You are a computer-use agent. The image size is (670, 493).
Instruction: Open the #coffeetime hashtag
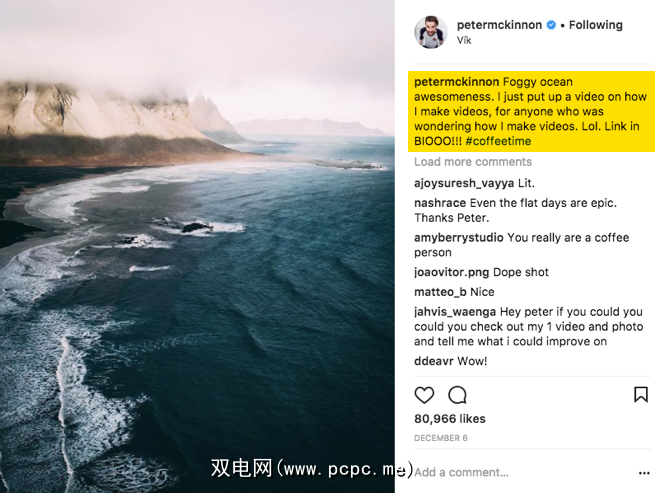(498, 141)
